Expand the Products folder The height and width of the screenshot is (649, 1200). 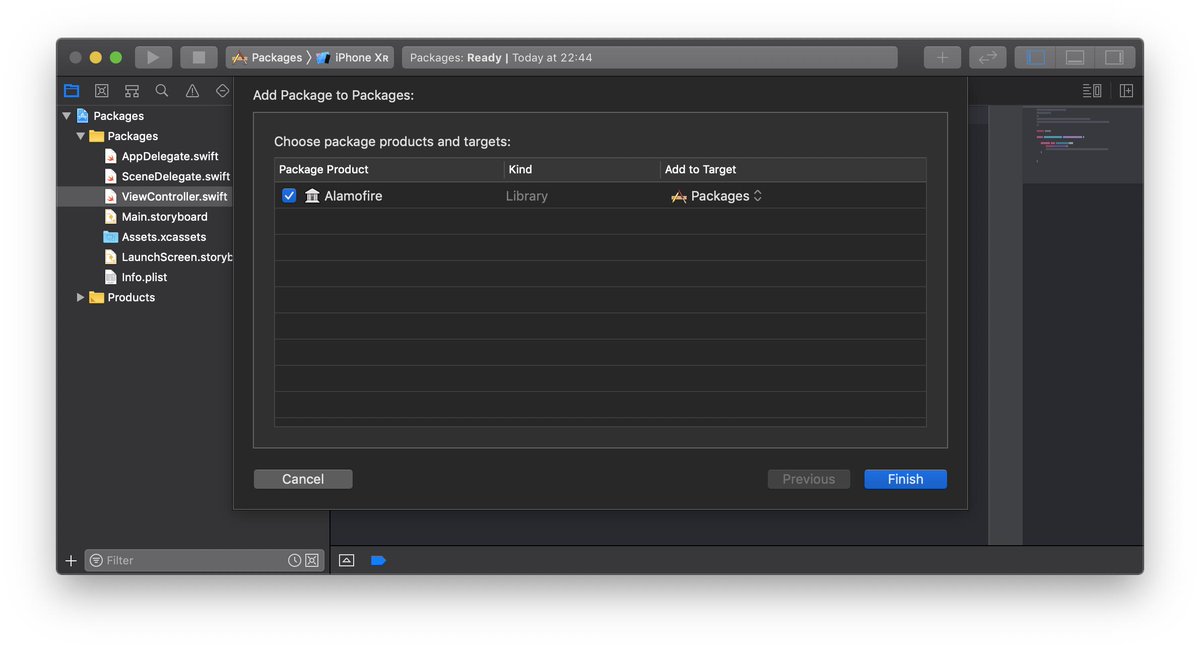coord(81,297)
